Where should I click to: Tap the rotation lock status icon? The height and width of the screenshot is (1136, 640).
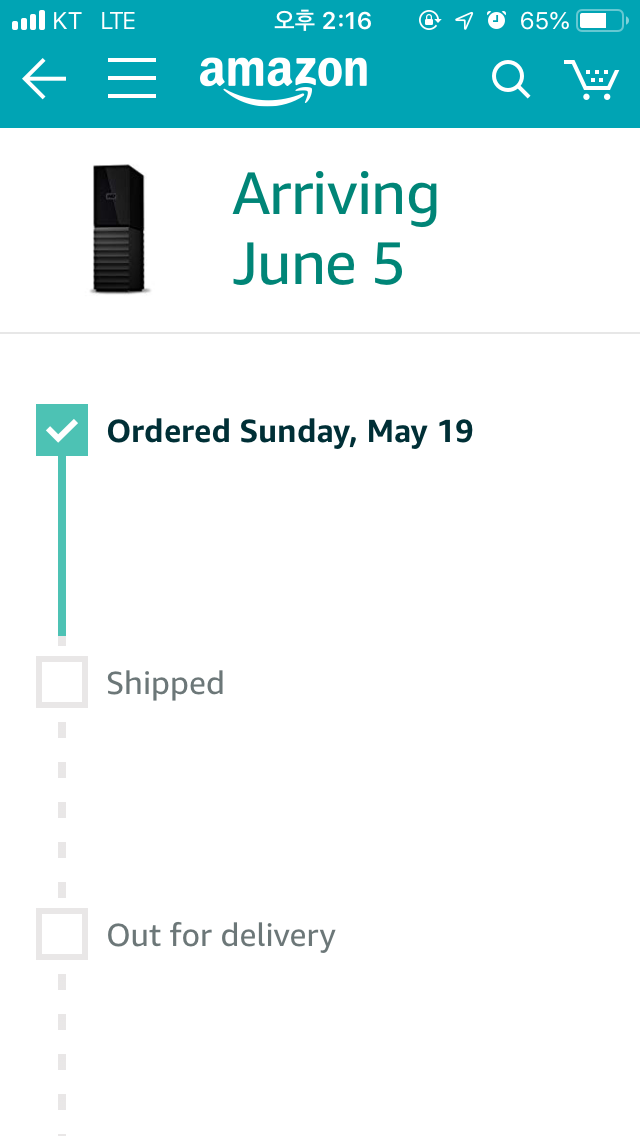pos(429,21)
